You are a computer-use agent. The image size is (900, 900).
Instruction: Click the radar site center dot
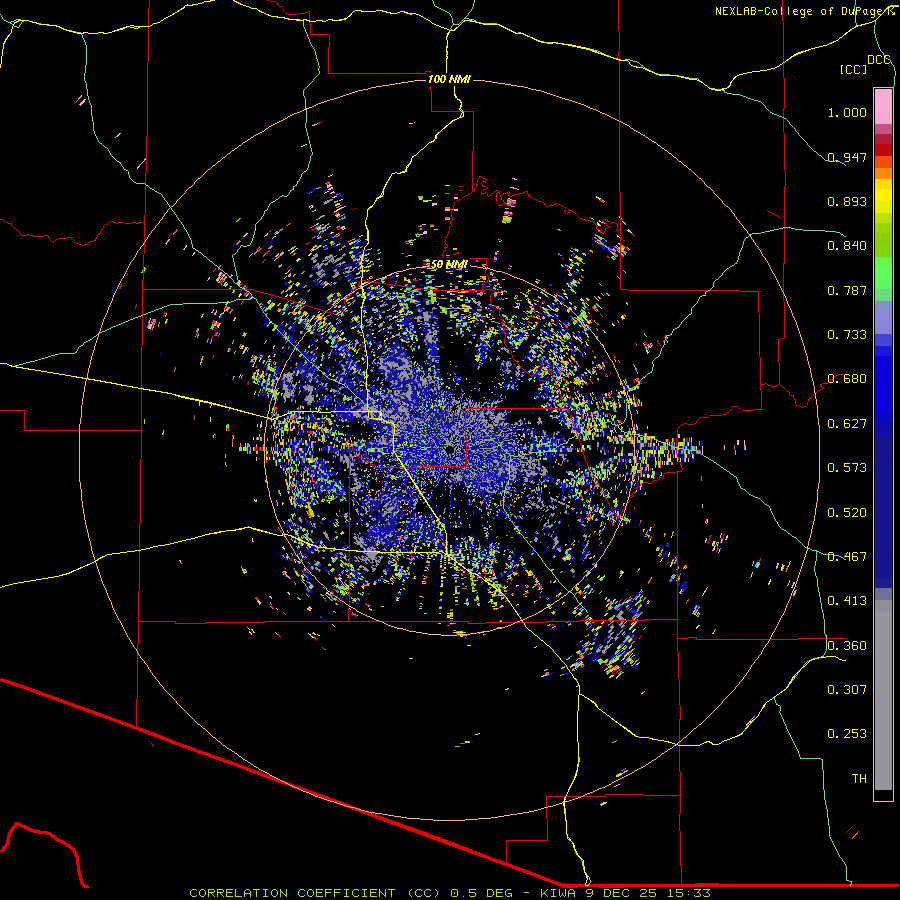click(450, 450)
